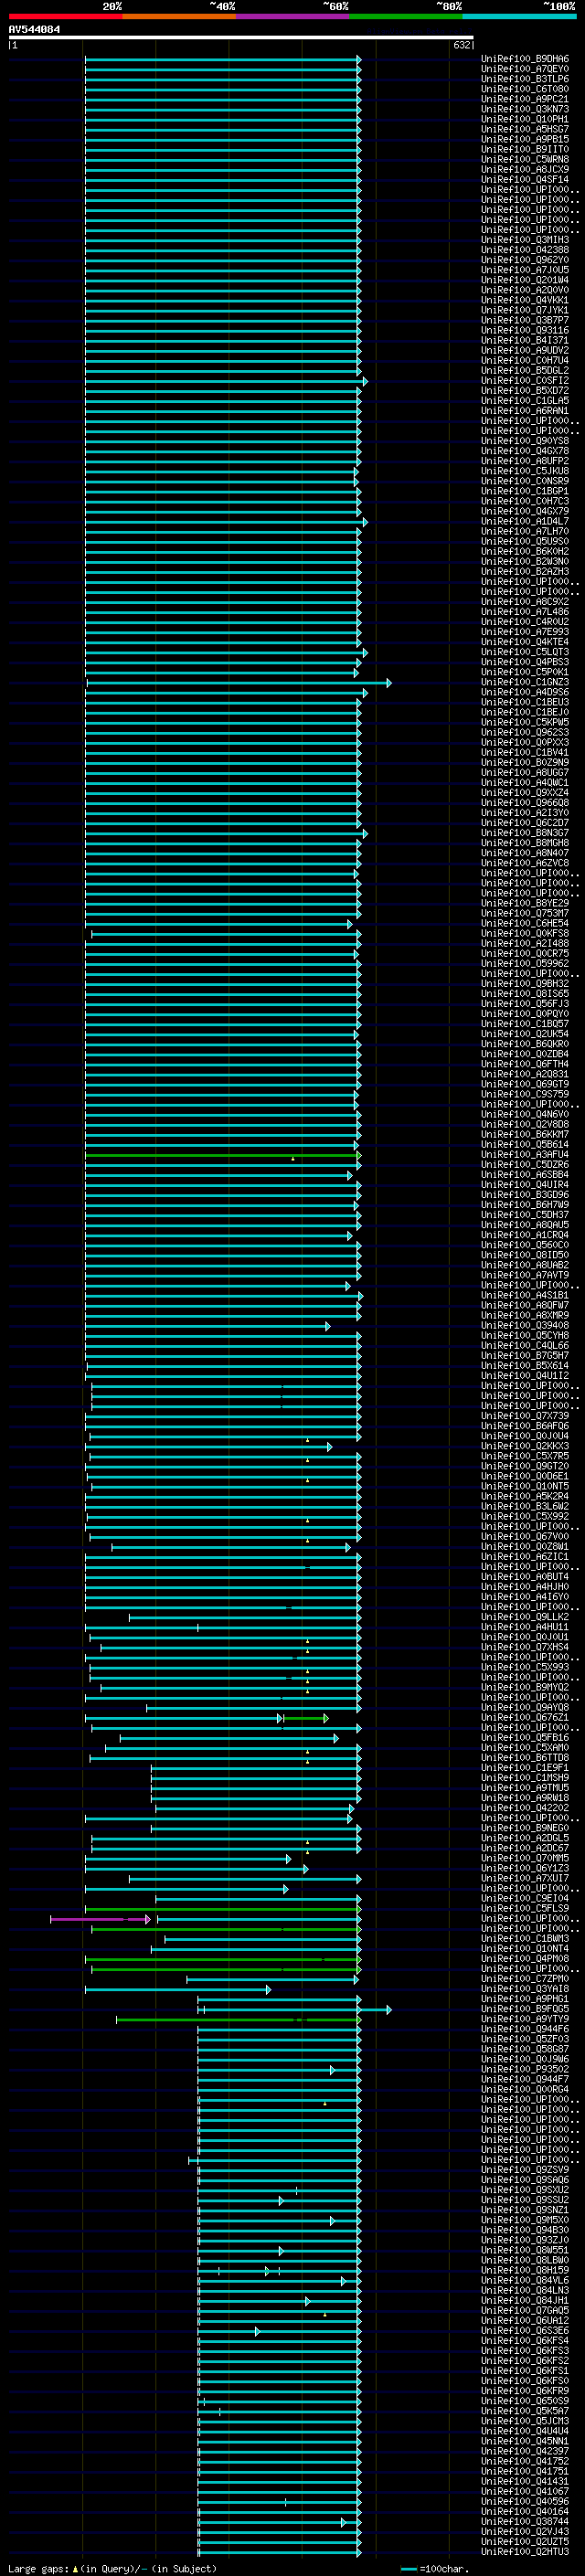Click the cyan ~100% identity legend segment
585x2576 pixels.
(519, 16)
